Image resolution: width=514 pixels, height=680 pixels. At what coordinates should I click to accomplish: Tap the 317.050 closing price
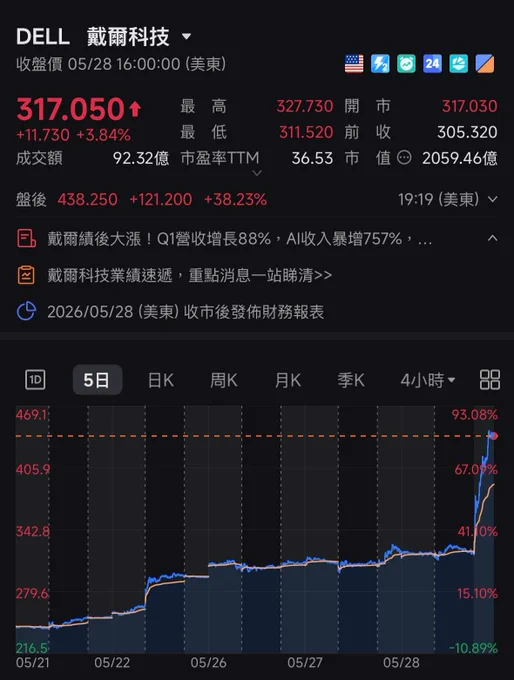(x=71, y=108)
